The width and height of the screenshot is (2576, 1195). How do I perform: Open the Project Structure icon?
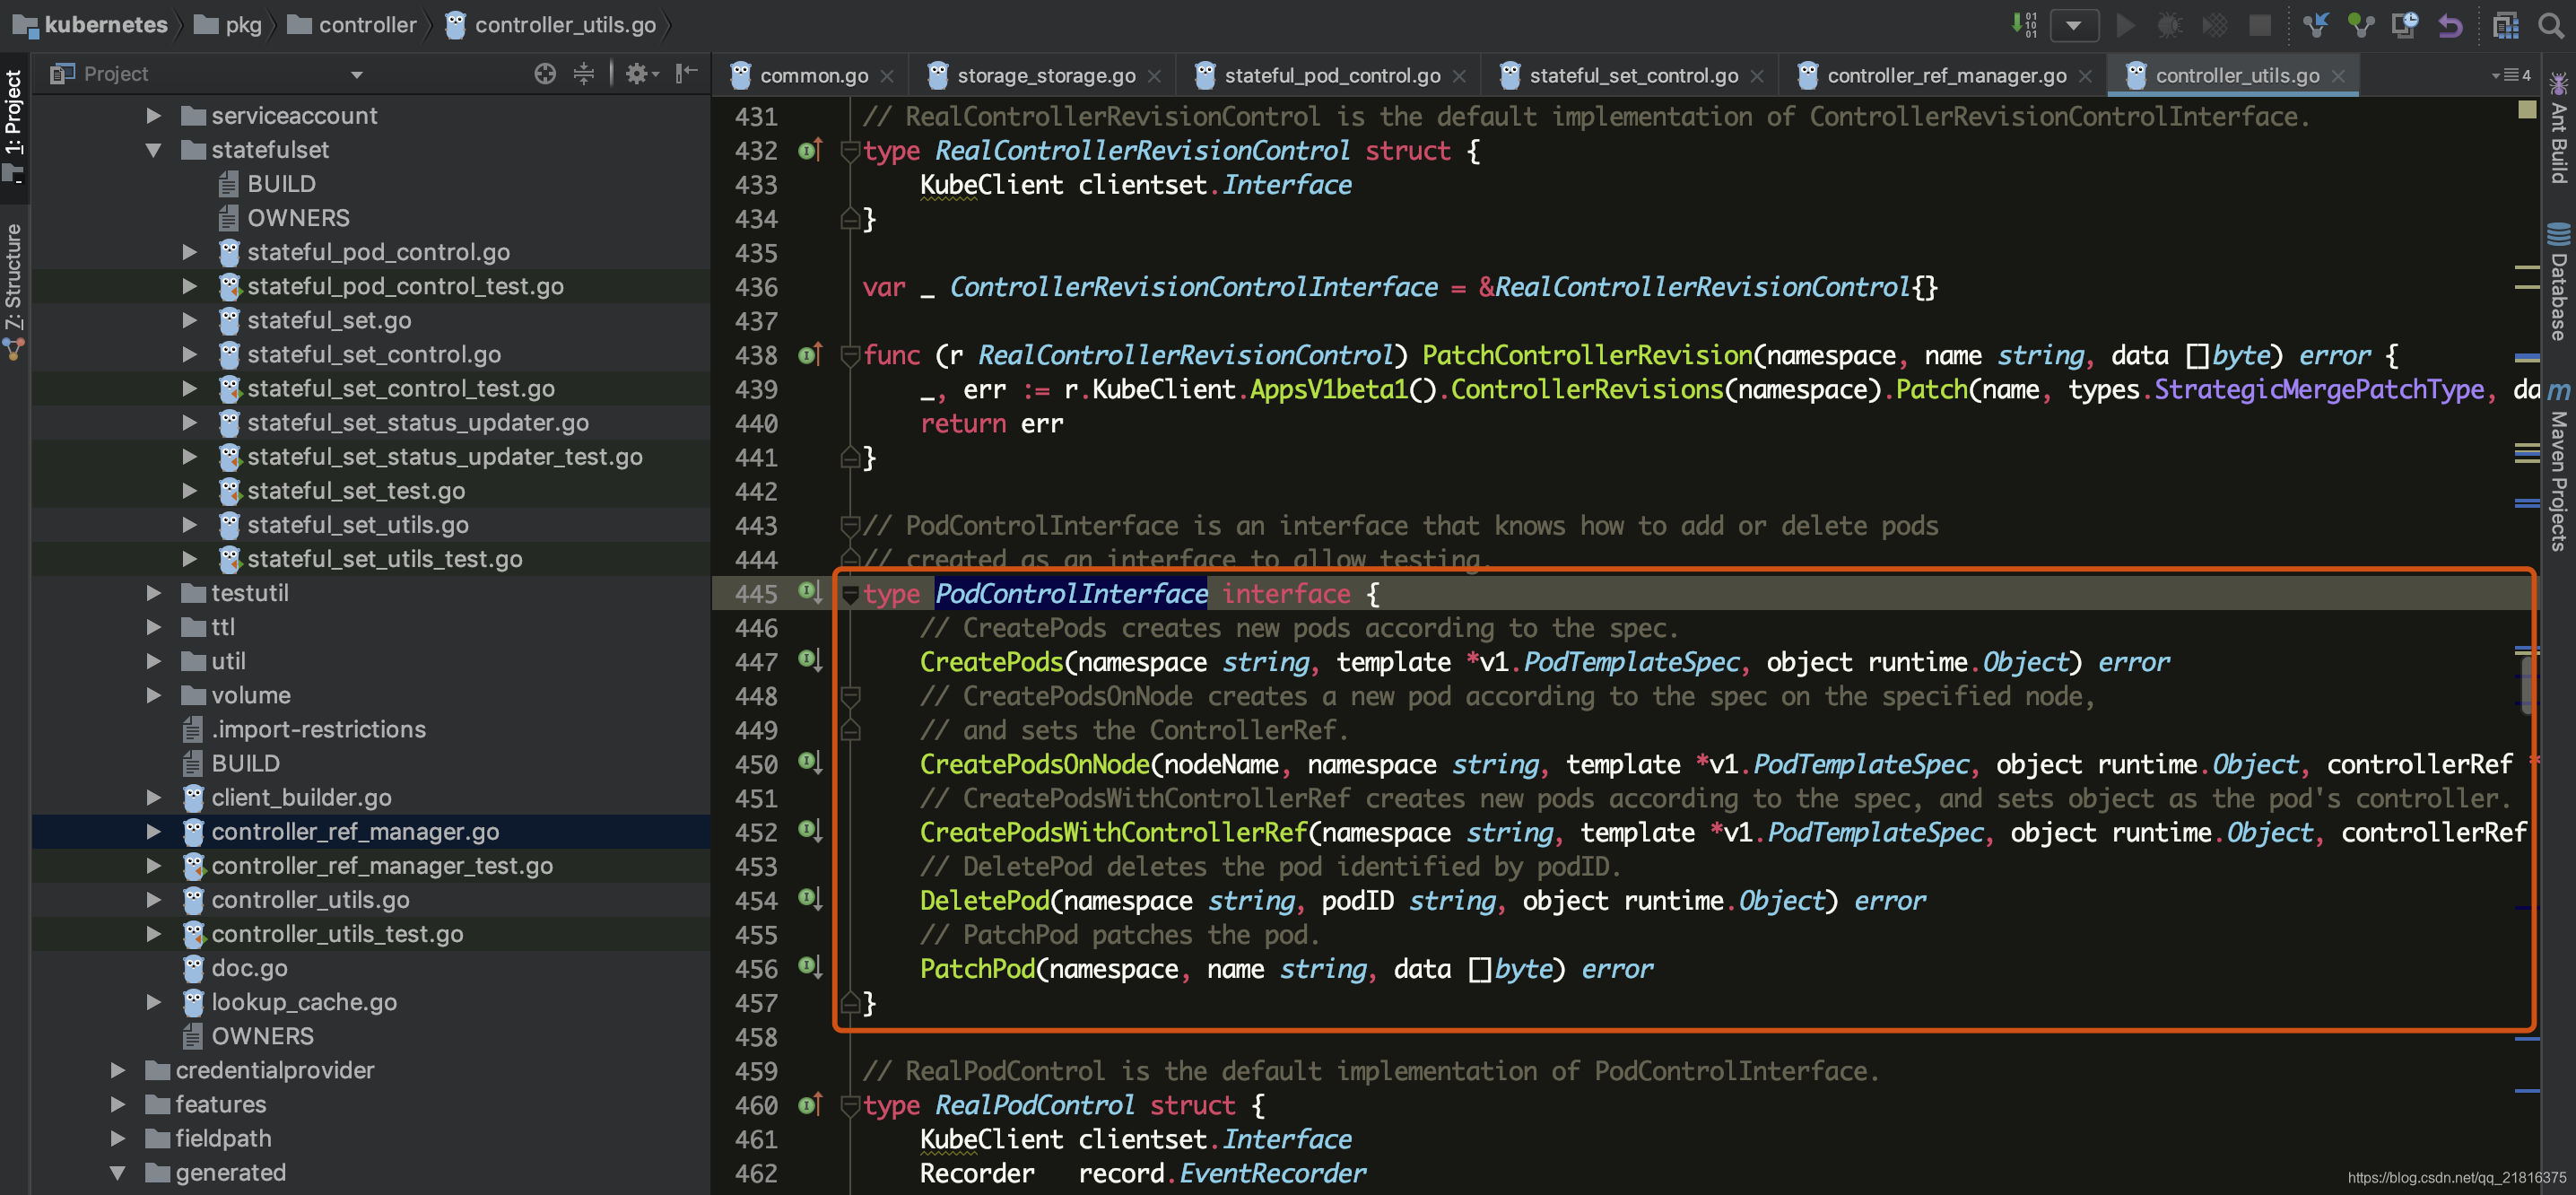(2506, 25)
